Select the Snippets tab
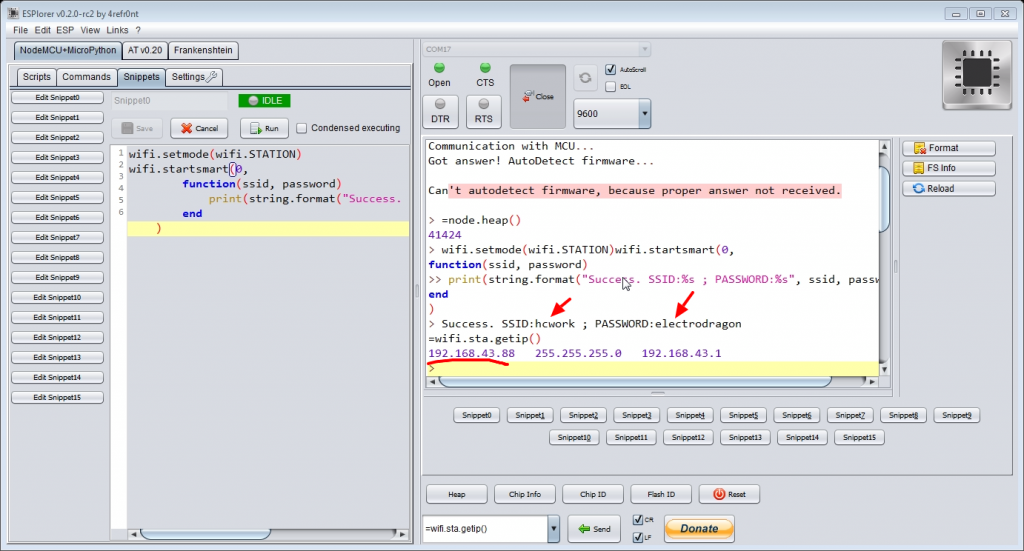Screen dimensions: 1024x551 [x=141, y=77]
